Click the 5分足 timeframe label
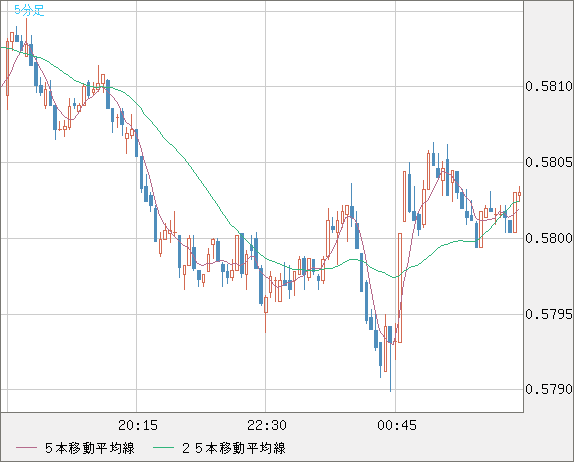Screen dimensions: 574x462 pyautogui.click(x=29, y=10)
